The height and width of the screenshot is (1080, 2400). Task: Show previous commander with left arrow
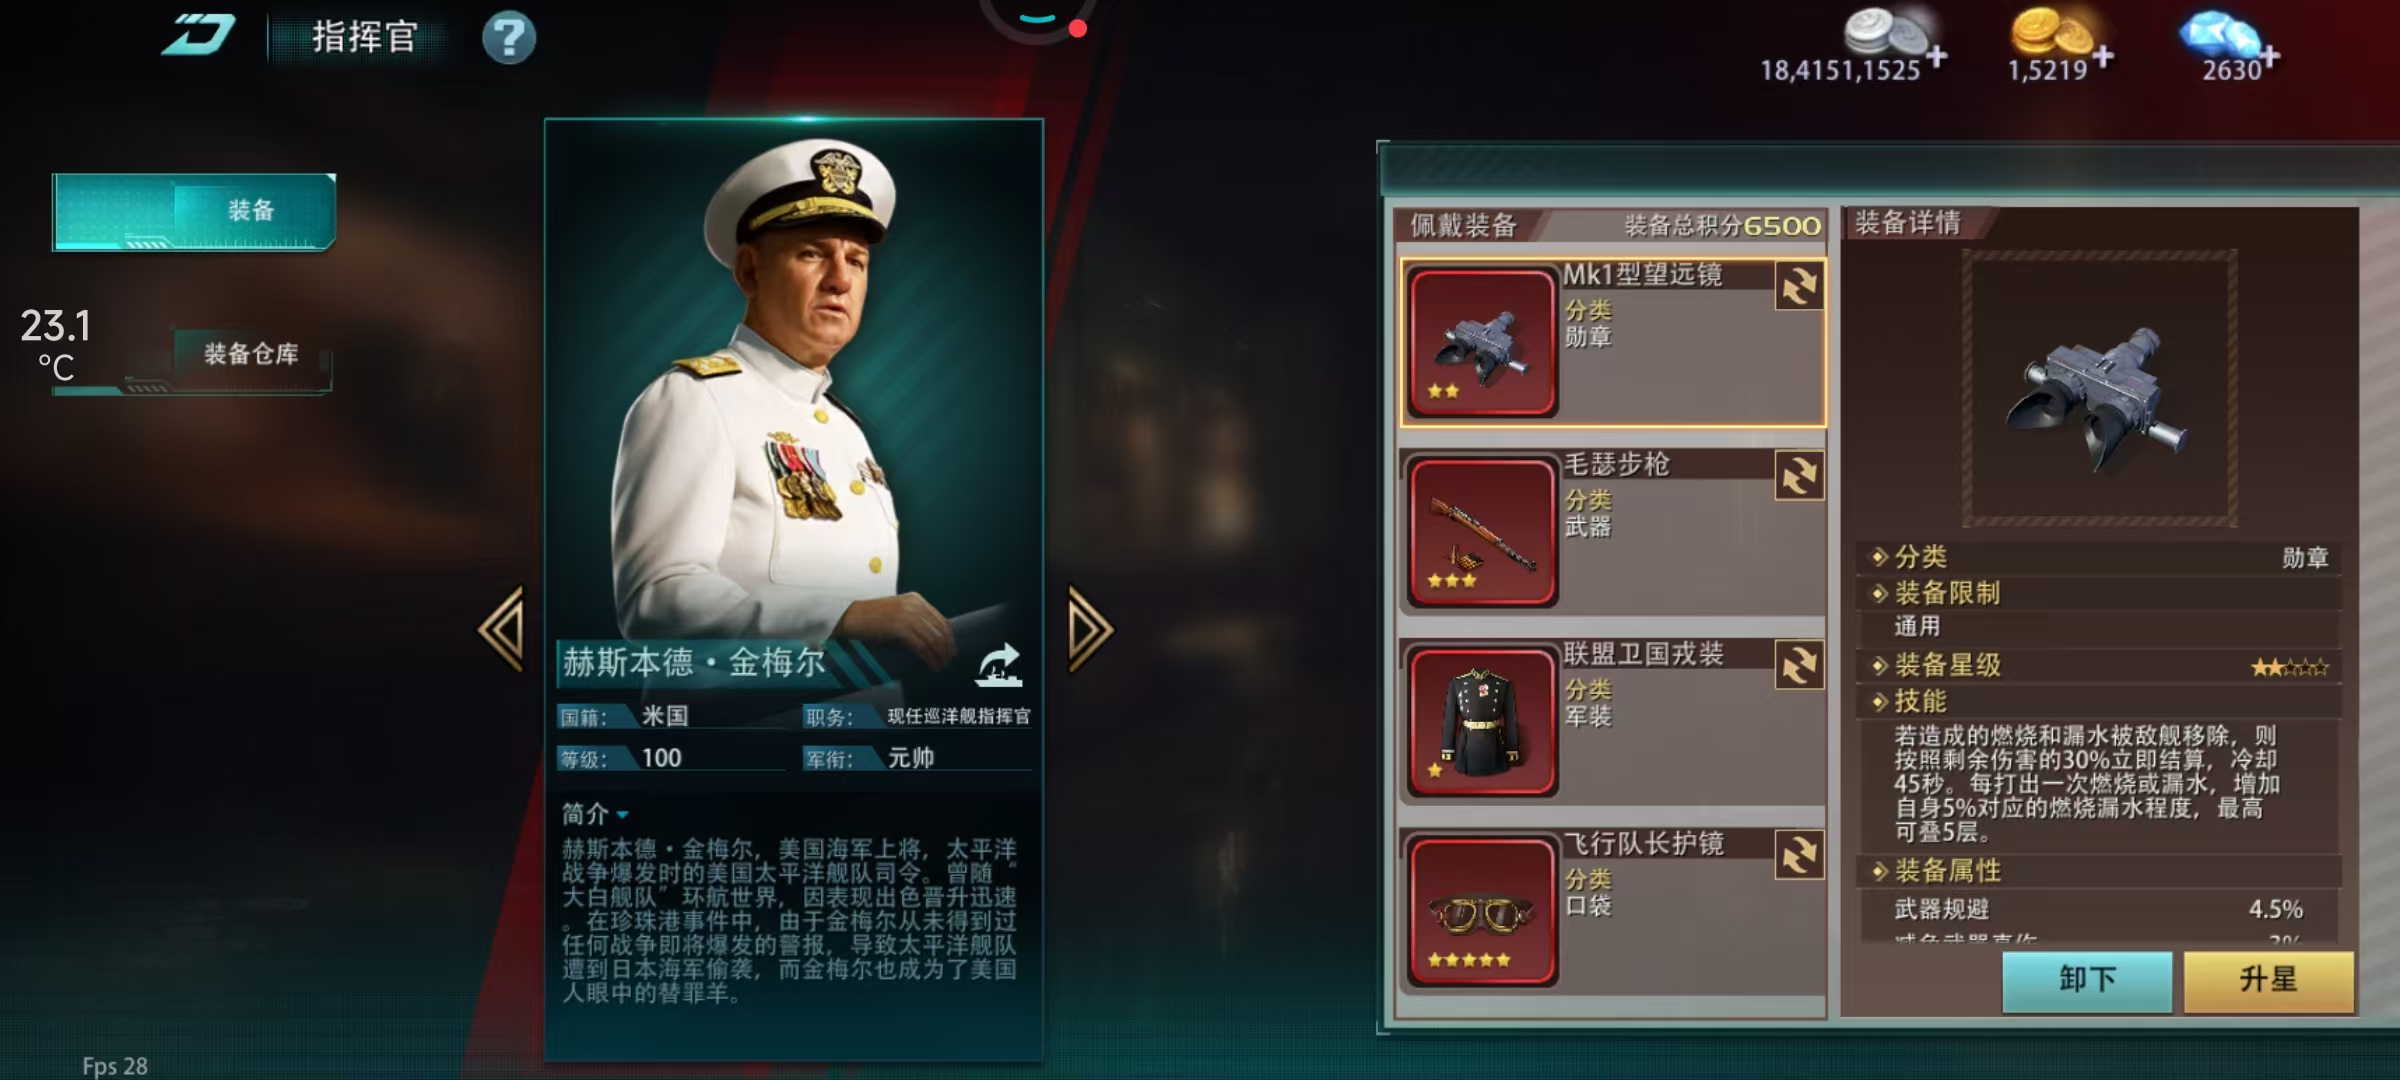[502, 629]
